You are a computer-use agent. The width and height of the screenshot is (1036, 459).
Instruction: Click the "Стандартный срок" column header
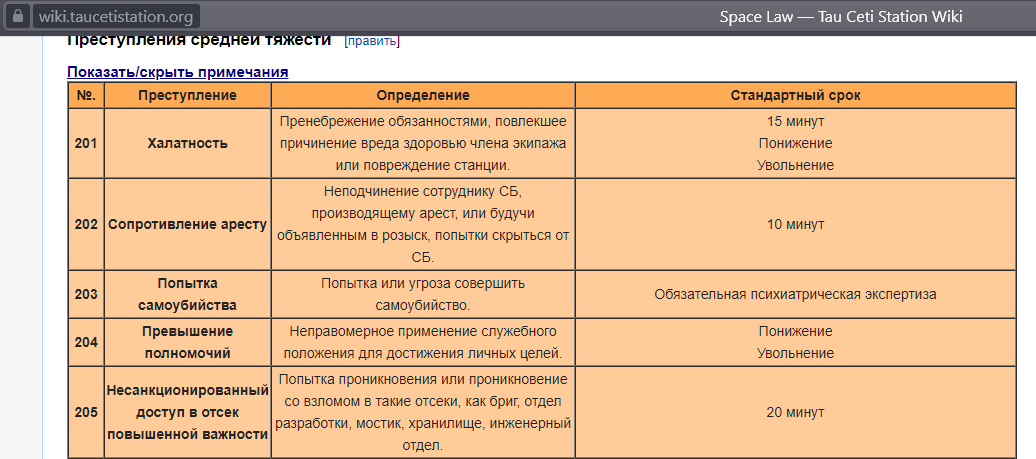coord(795,95)
